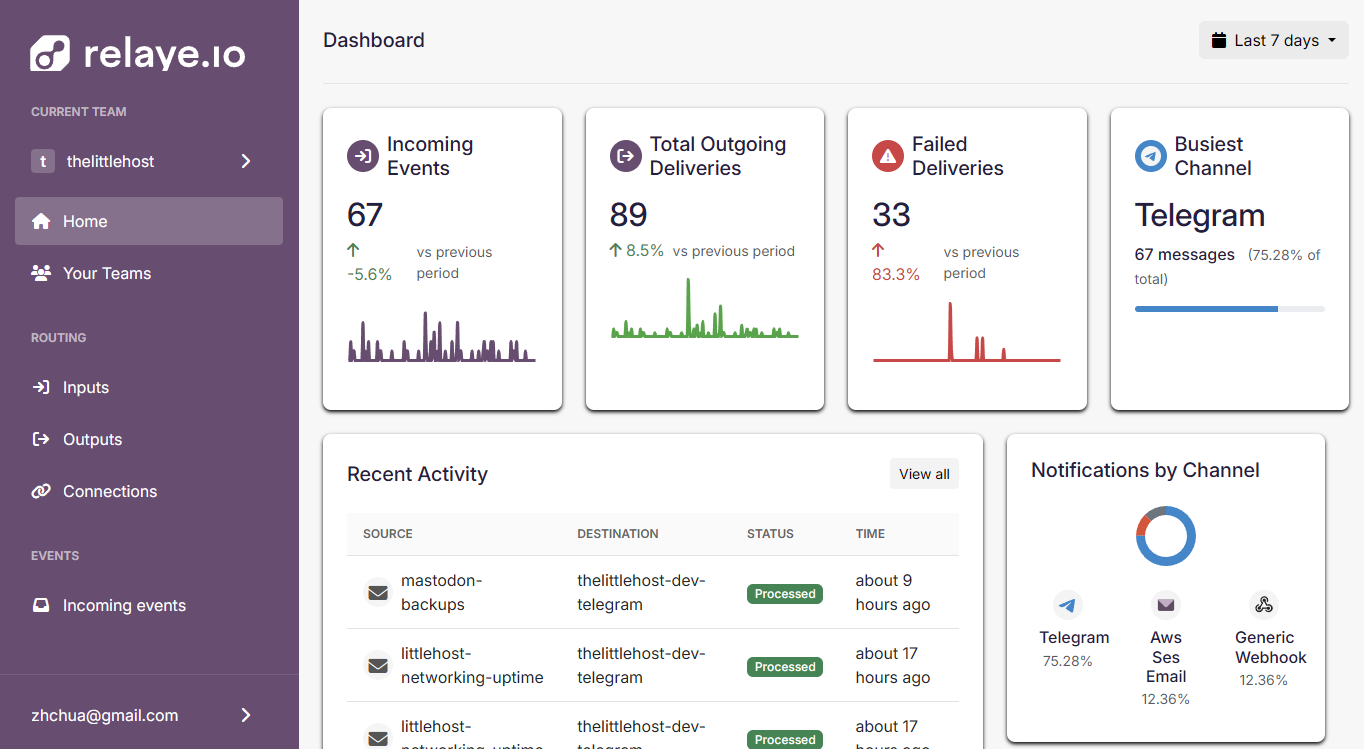Screen dimensions: 1364x749
Task: Click the relaye.io logo icon
Action: (50, 53)
